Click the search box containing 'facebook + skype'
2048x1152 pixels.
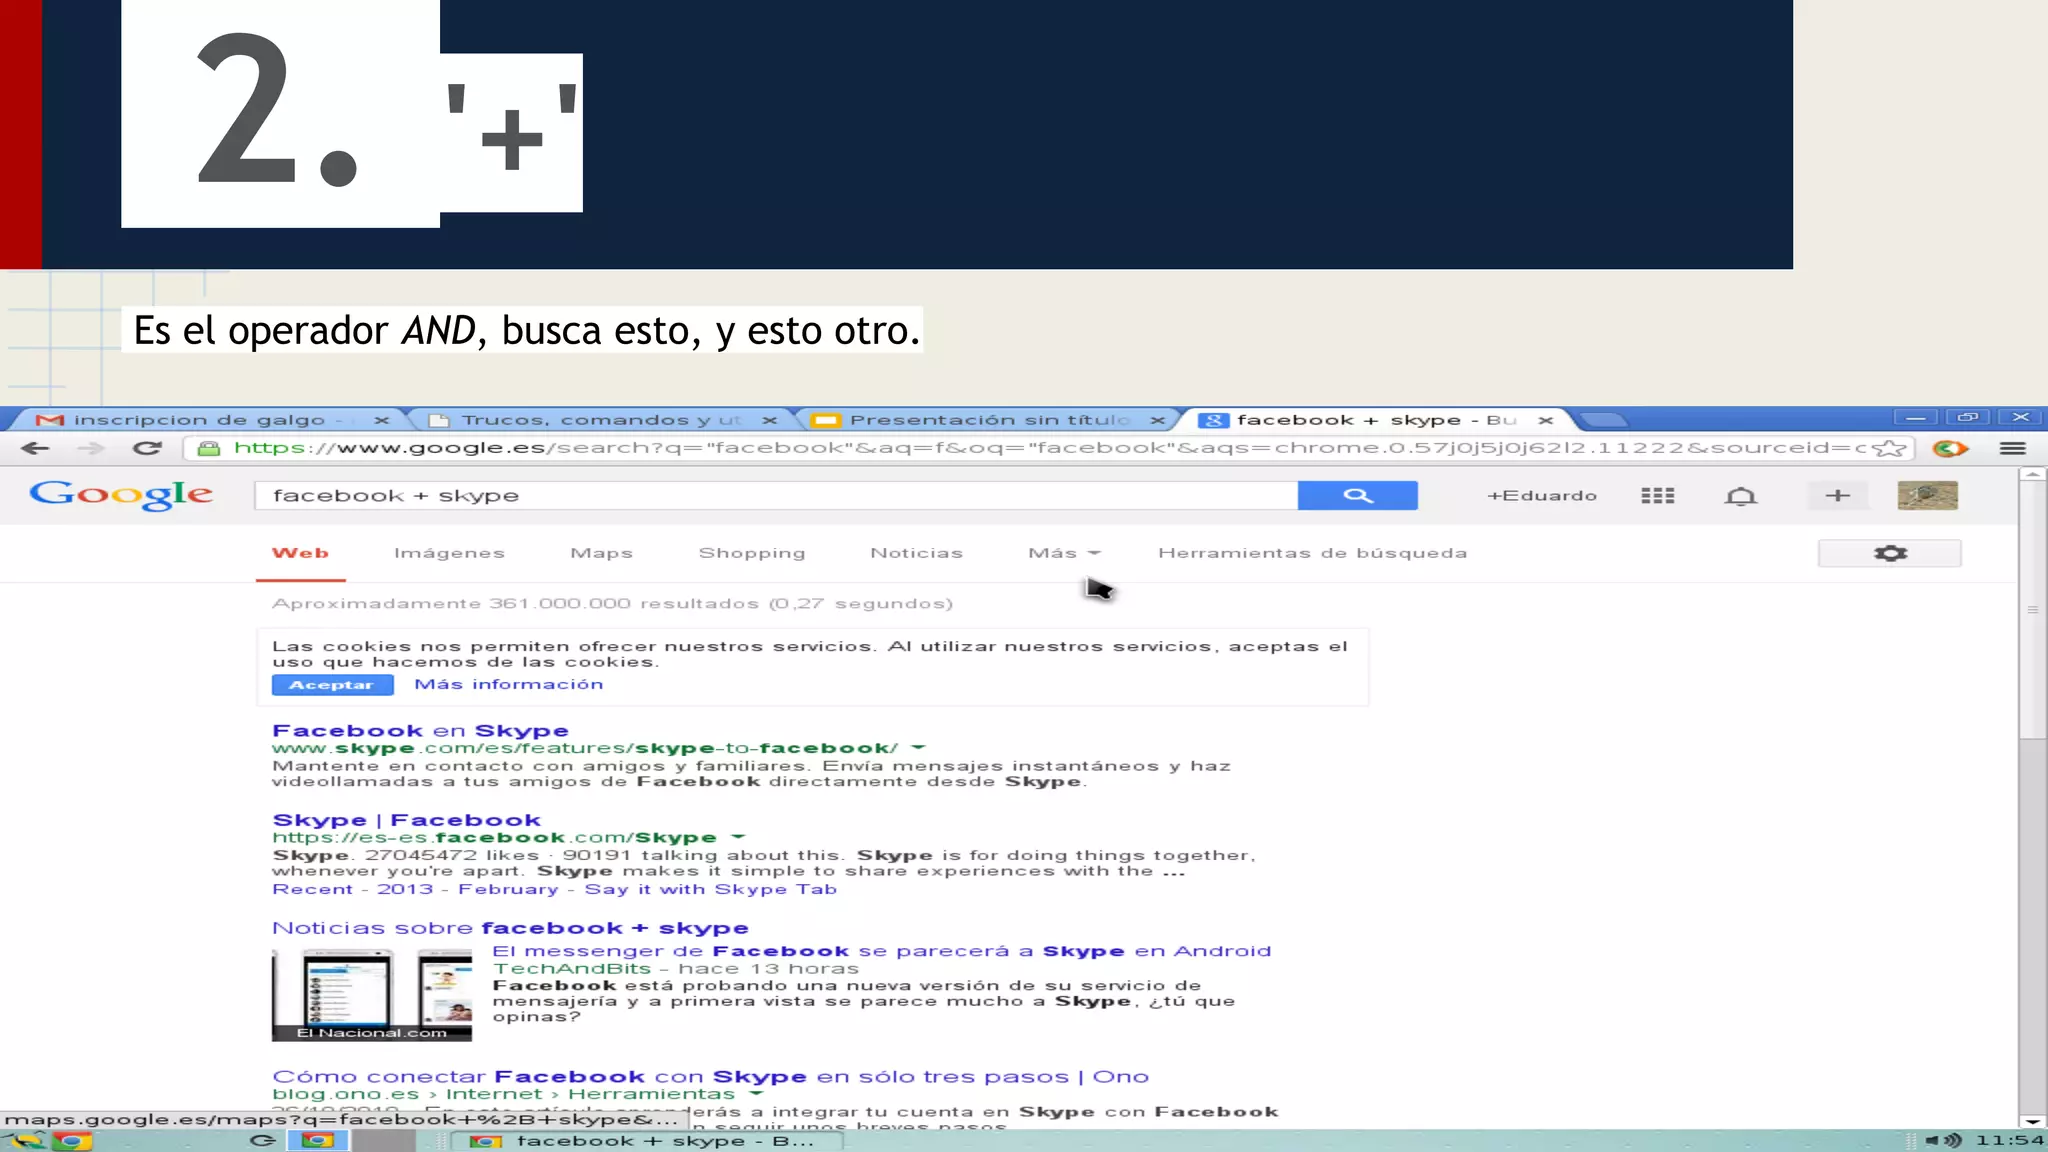(x=776, y=495)
